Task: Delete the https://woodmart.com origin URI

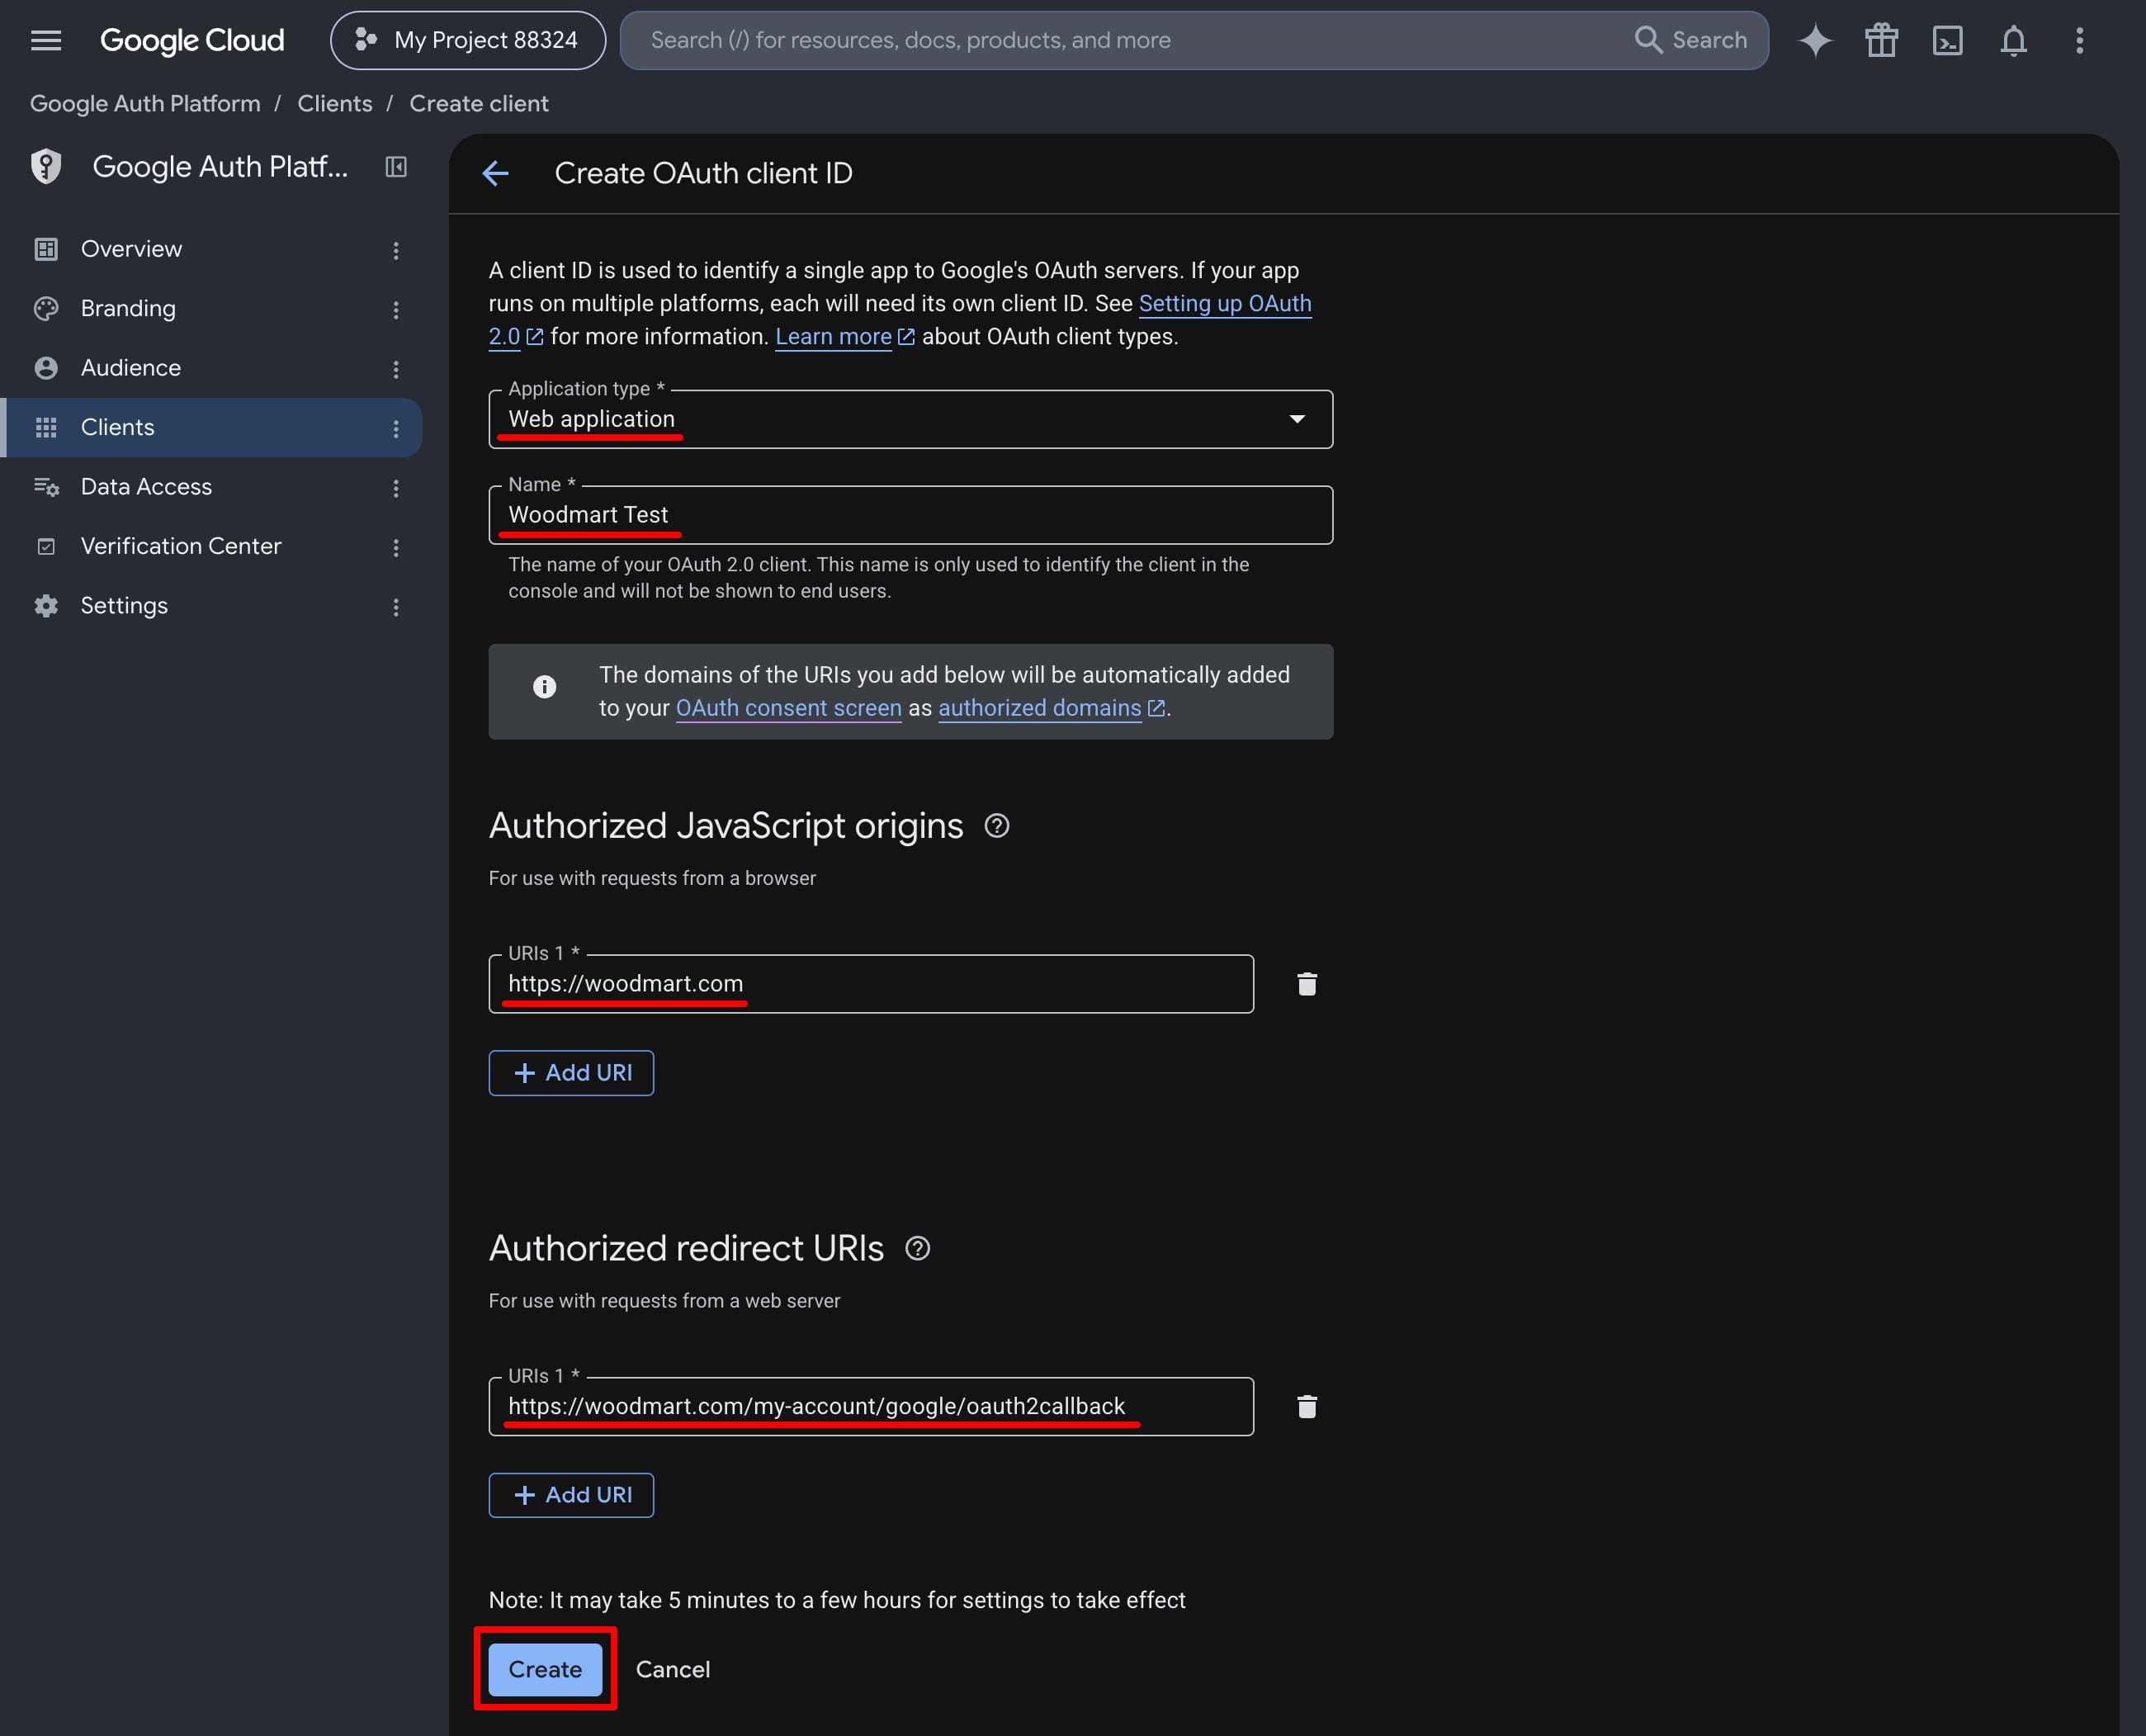Action: 1306,984
